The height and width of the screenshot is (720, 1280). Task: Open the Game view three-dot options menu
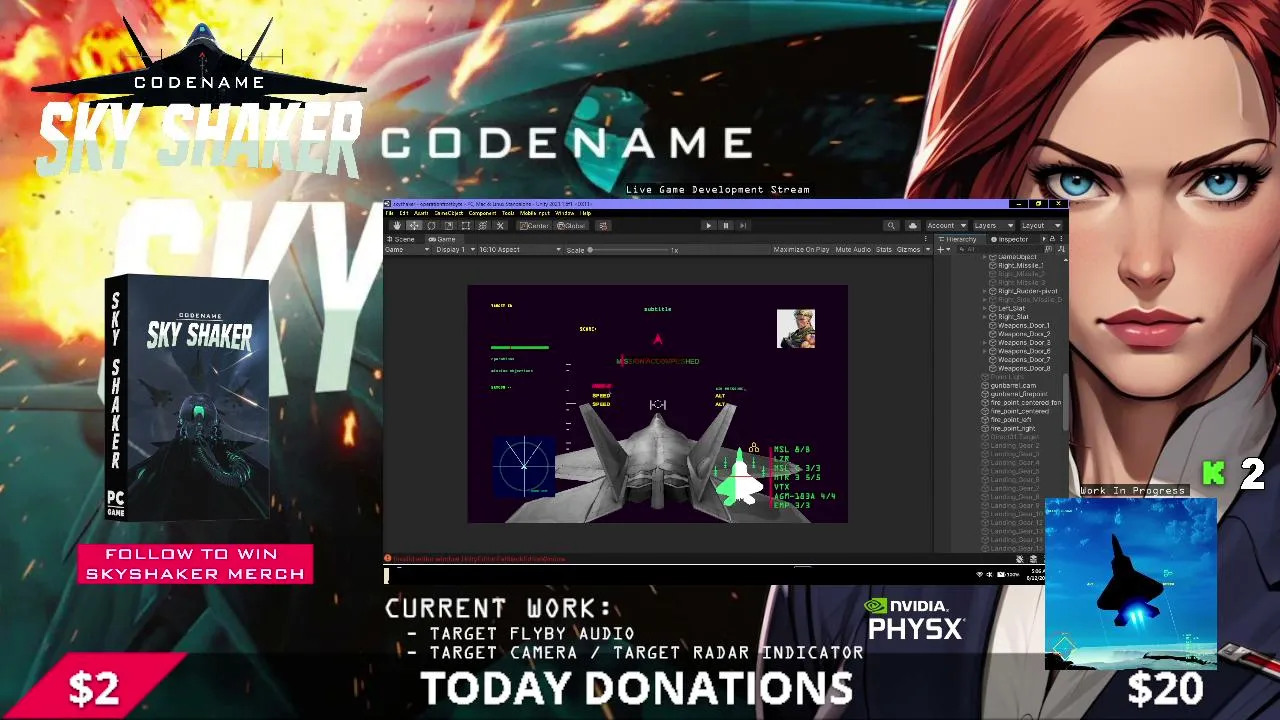tap(928, 239)
